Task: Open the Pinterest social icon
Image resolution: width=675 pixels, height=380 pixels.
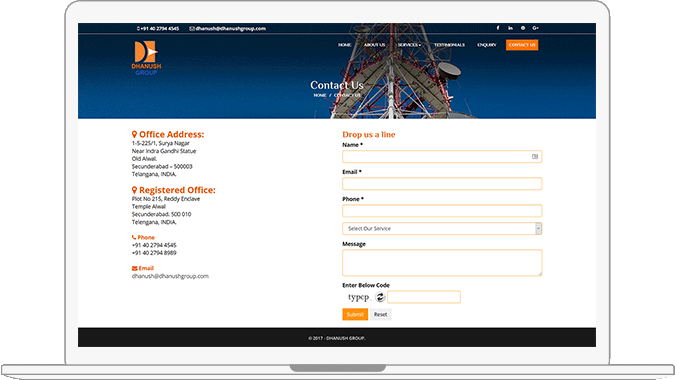Action: [x=523, y=28]
